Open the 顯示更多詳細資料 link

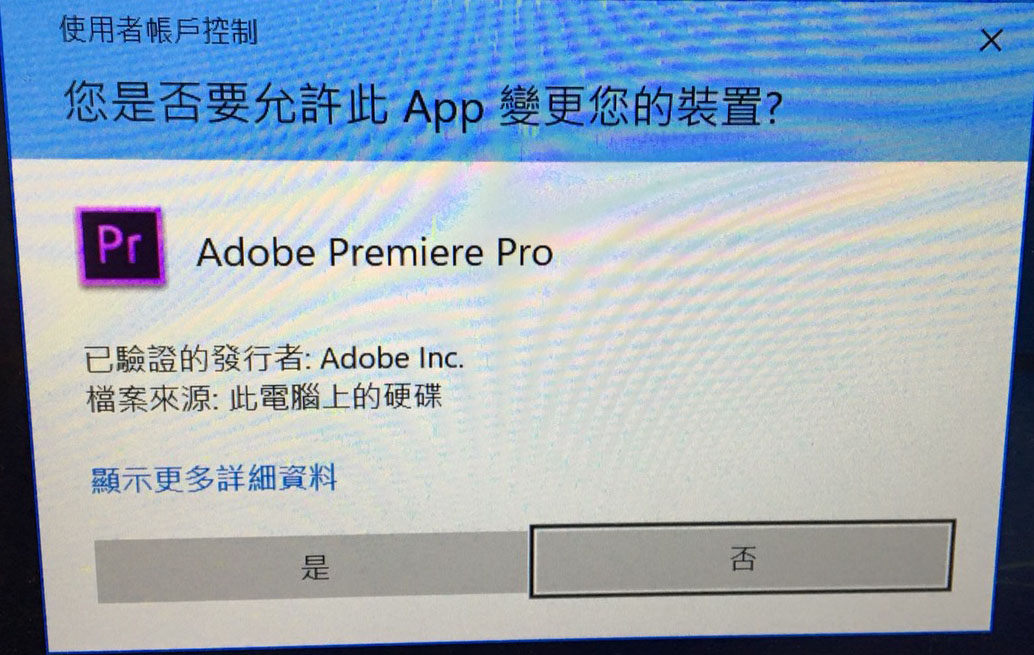click(x=214, y=478)
